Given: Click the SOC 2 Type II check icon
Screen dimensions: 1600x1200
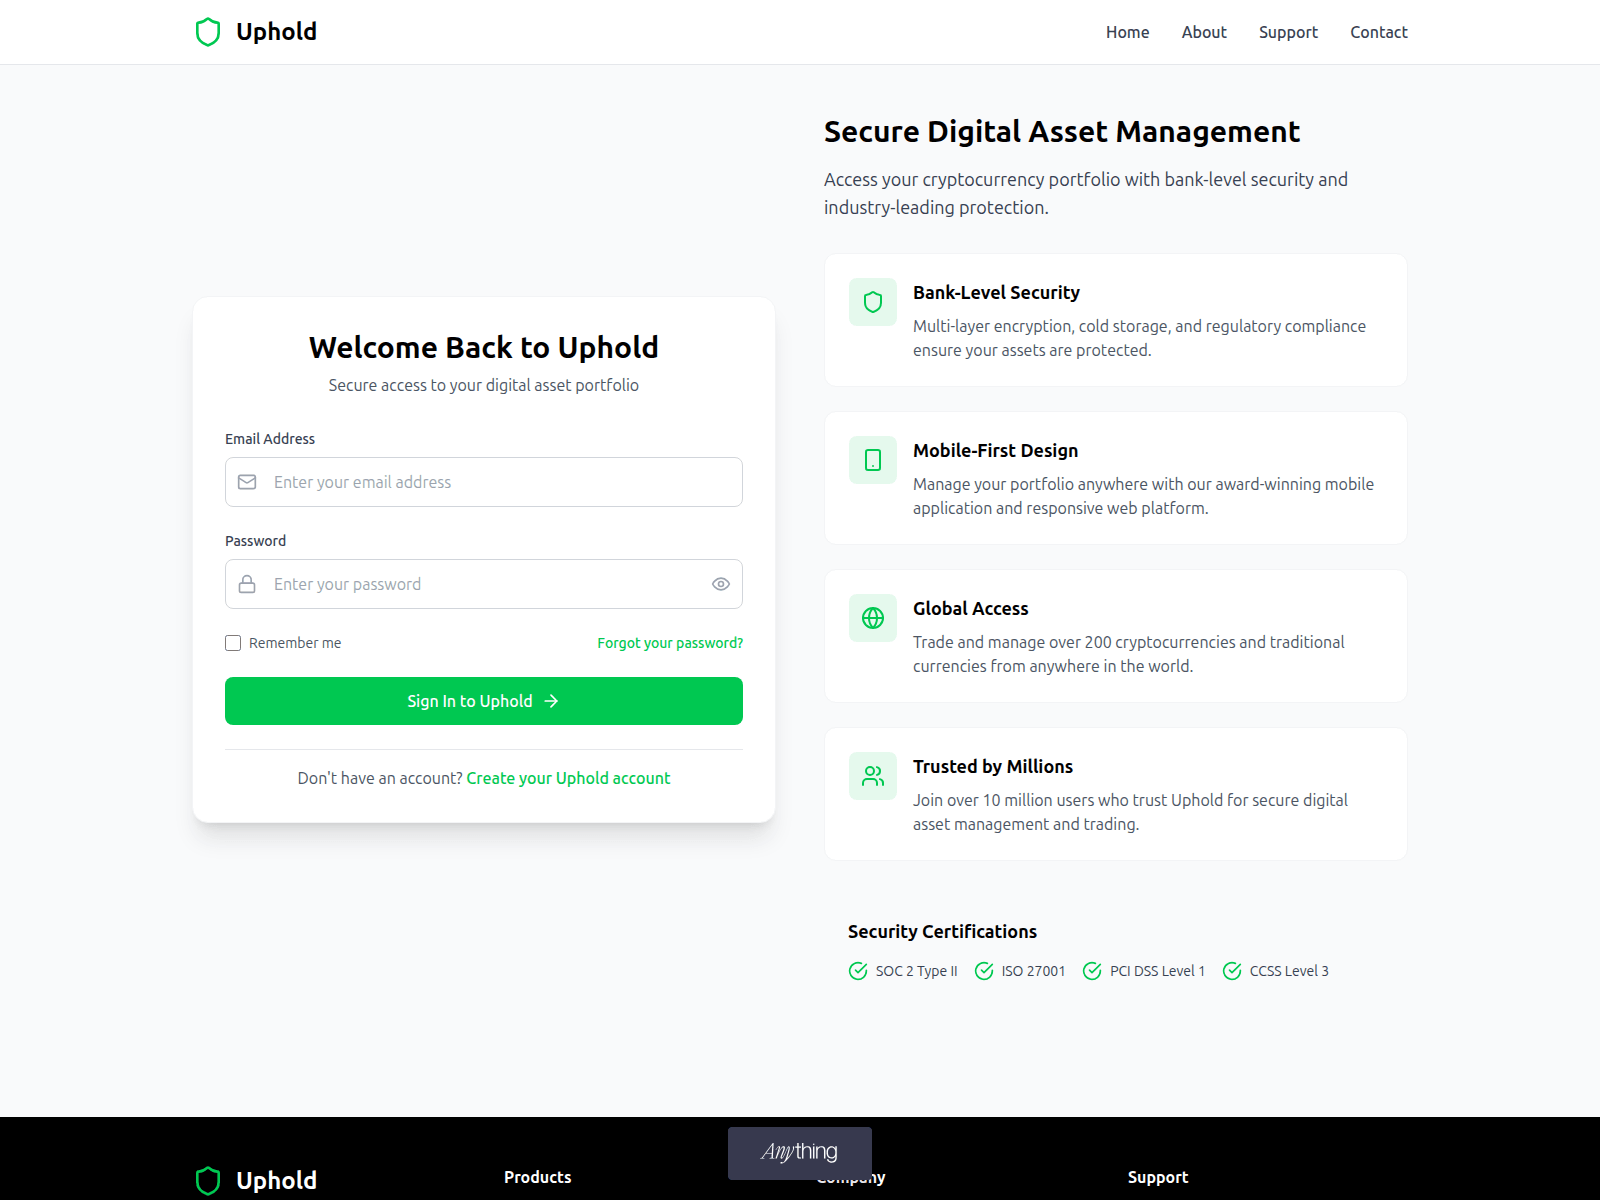Looking at the screenshot, I should coord(858,971).
